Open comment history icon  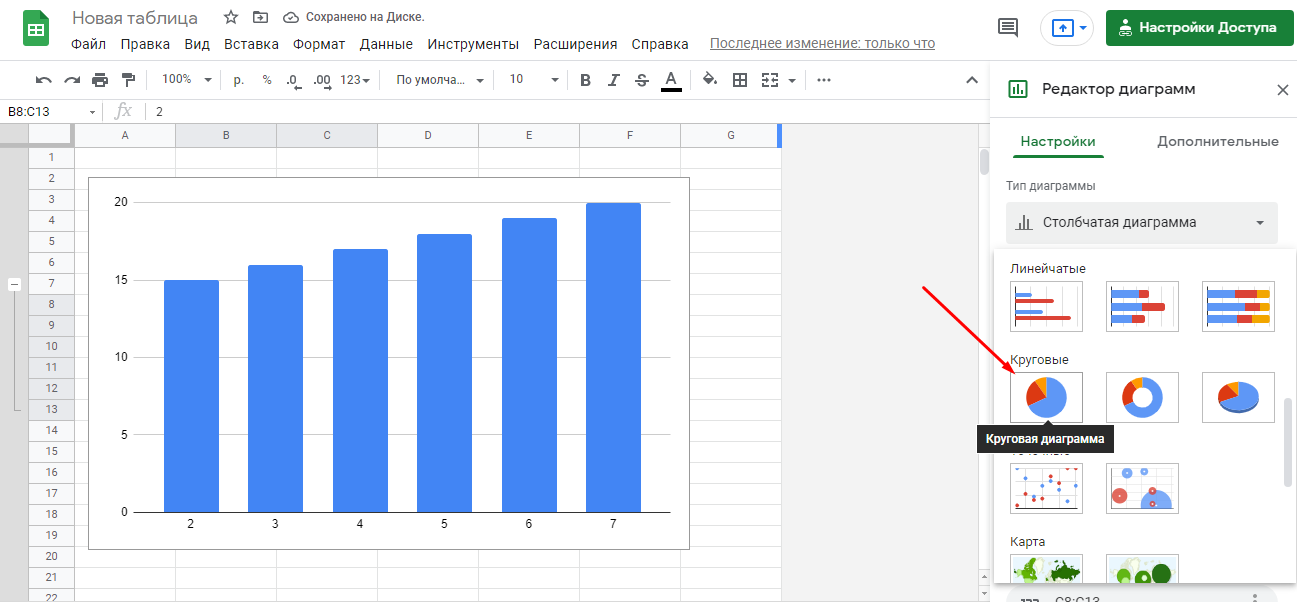click(x=1008, y=28)
